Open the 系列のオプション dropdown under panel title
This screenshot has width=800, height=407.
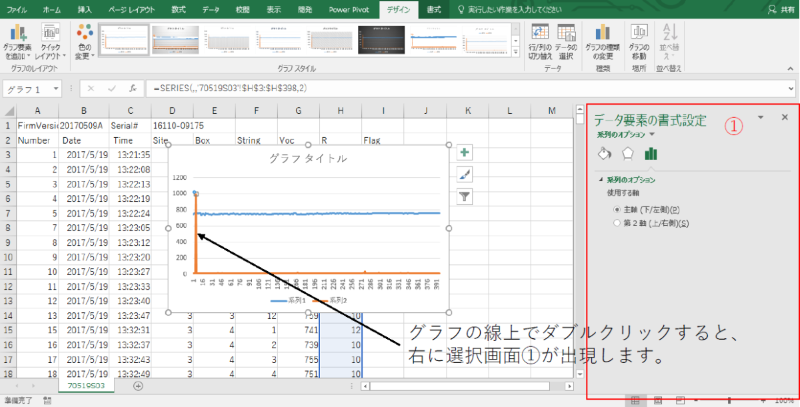(x=652, y=134)
